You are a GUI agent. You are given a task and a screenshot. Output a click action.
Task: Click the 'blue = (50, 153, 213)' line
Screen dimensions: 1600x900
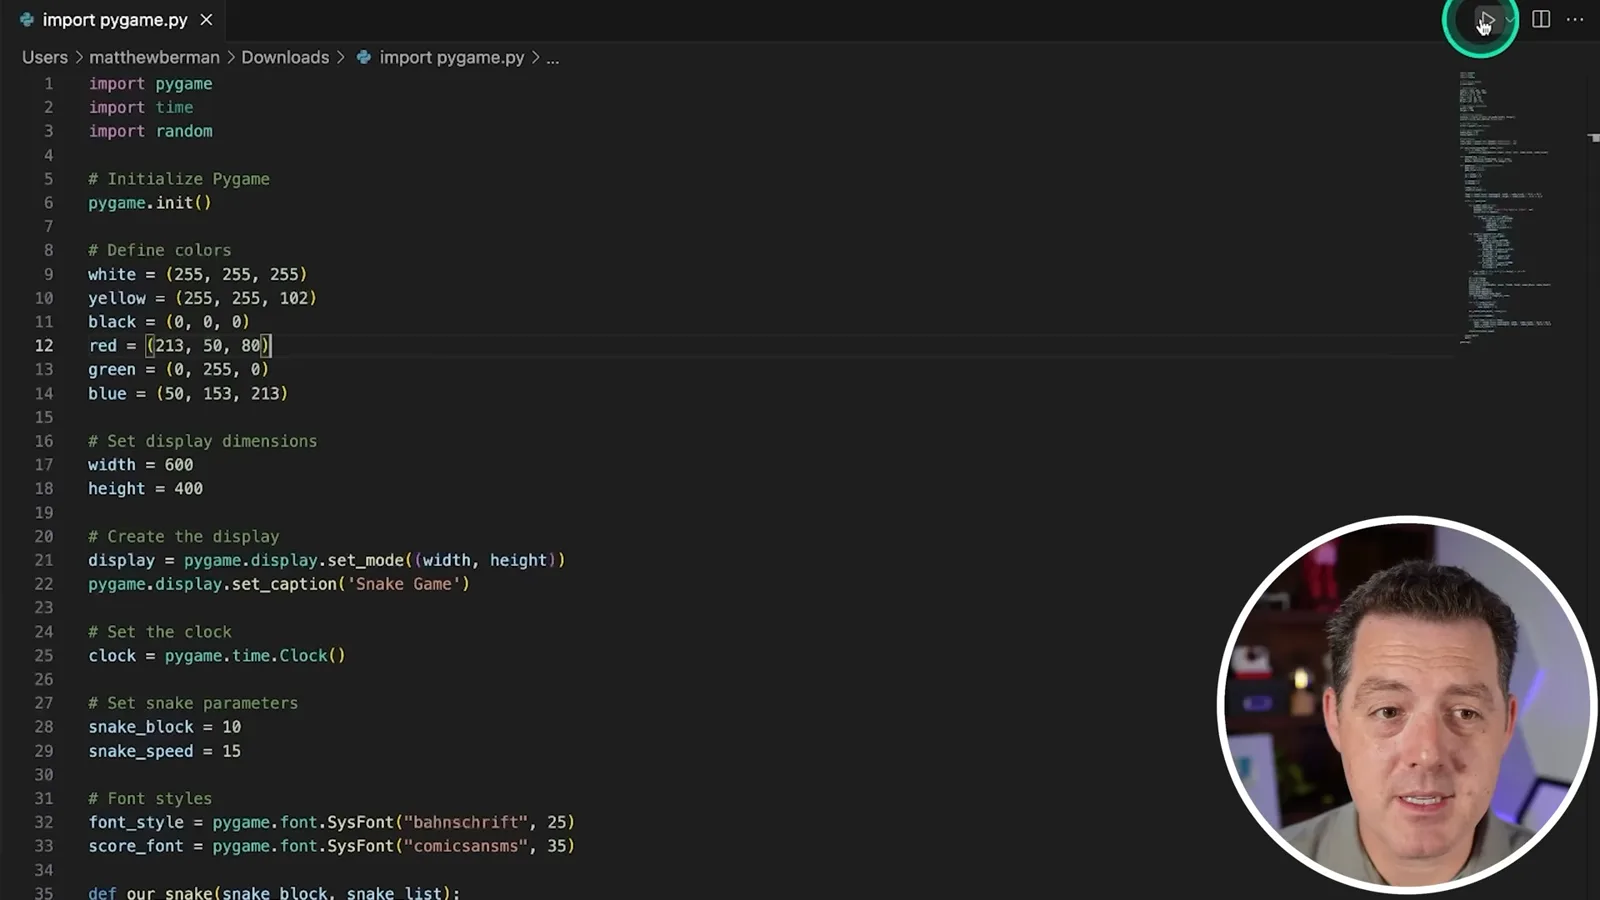188,394
